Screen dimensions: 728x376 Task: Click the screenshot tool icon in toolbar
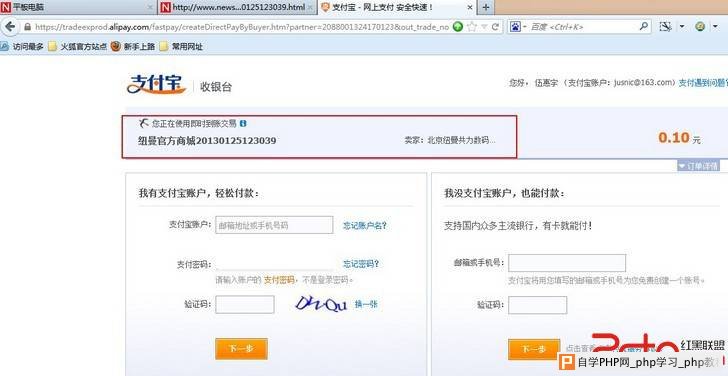(665, 26)
